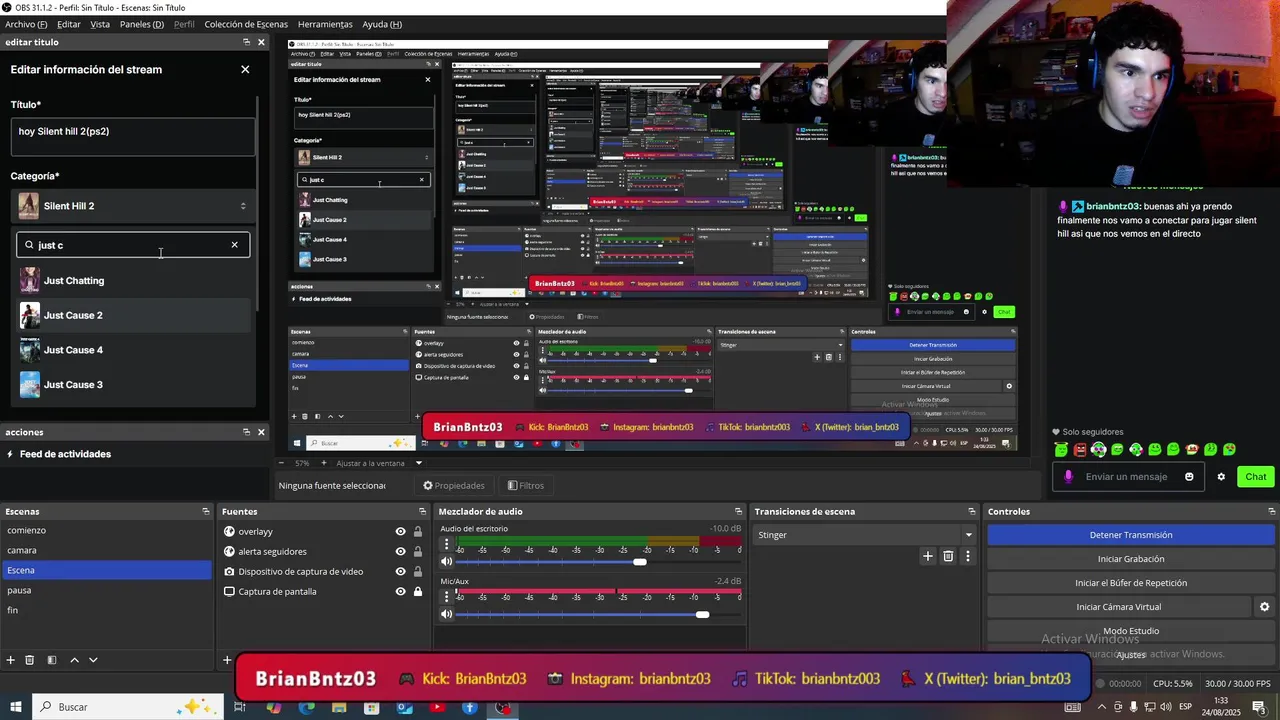Viewport: 1280px width, 720px height.
Task: Open Task View in Windows taskbar
Action: click(x=240, y=707)
